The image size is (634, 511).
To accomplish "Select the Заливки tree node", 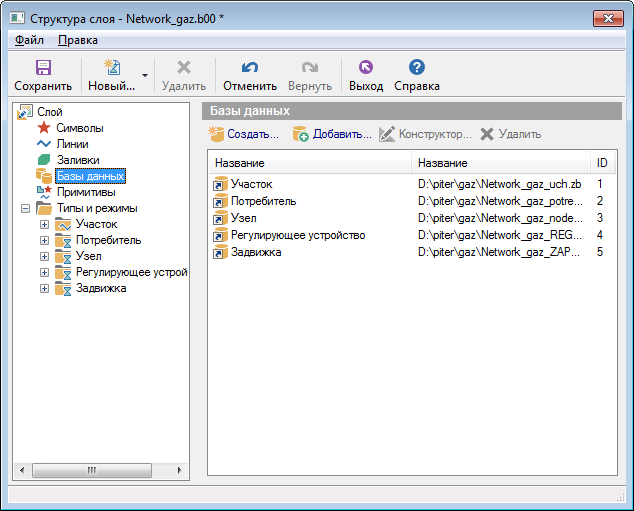I will pyautogui.click(x=77, y=160).
